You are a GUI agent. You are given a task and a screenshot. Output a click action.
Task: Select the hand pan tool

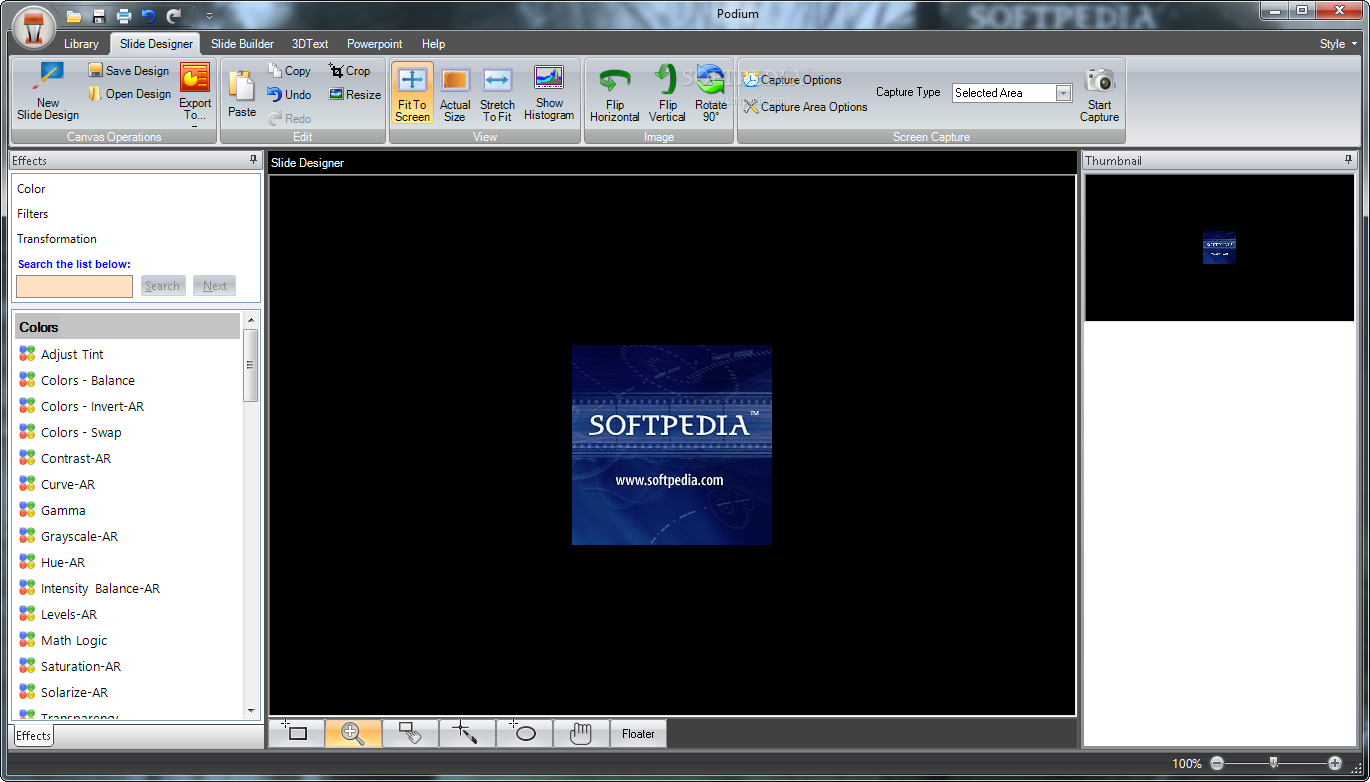coord(581,733)
